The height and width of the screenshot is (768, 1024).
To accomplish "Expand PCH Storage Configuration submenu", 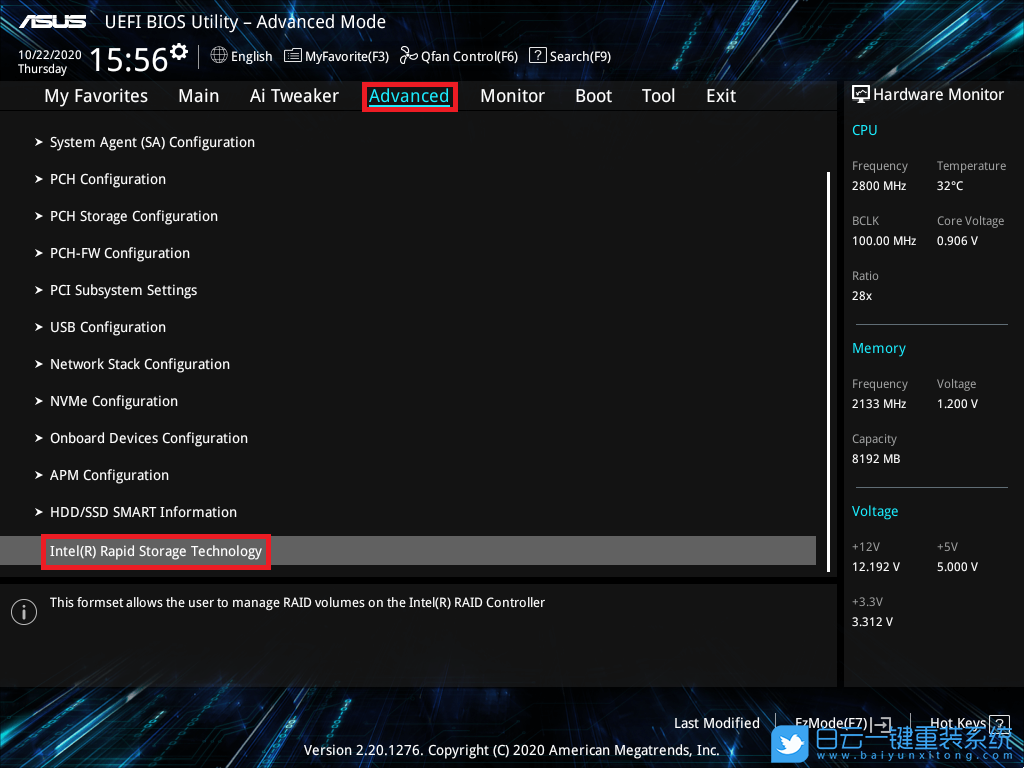I will [x=133, y=216].
